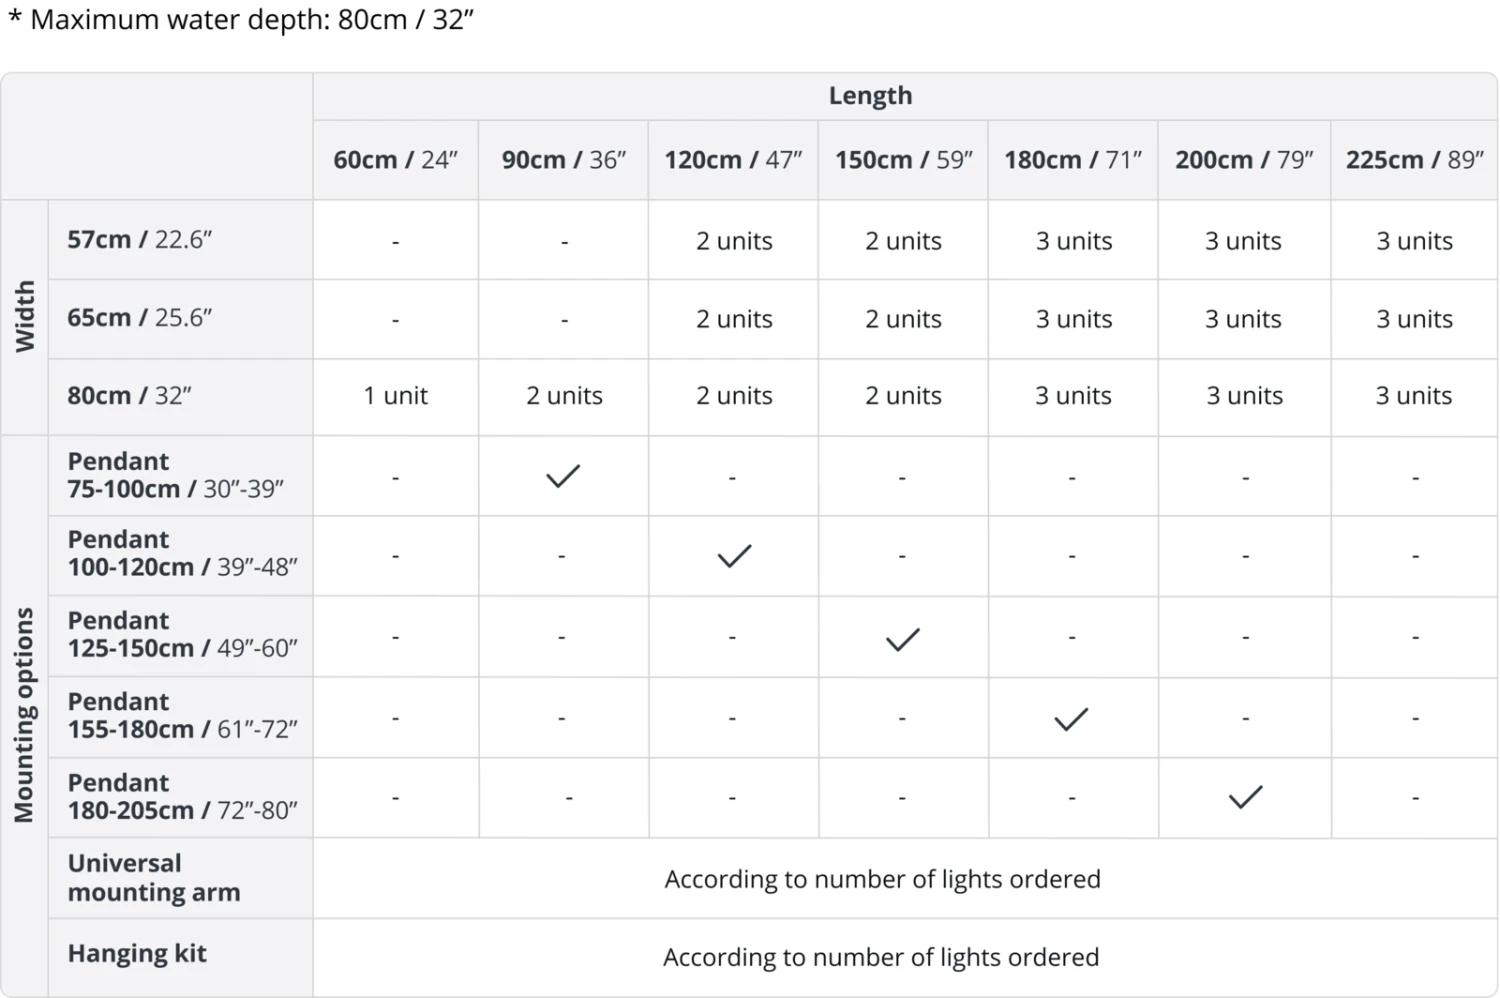Click the checkmark in the Pendant 75-100cm row
The image size is (1500, 998).
pos(563,476)
